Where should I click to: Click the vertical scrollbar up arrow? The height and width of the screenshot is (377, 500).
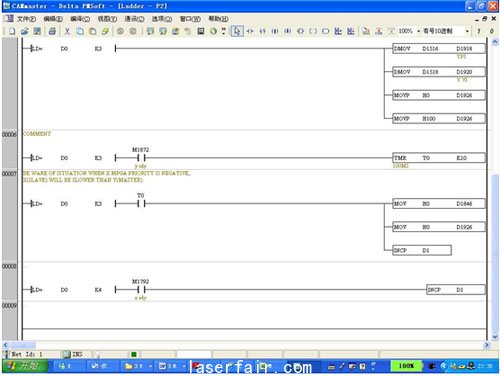(495, 42)
